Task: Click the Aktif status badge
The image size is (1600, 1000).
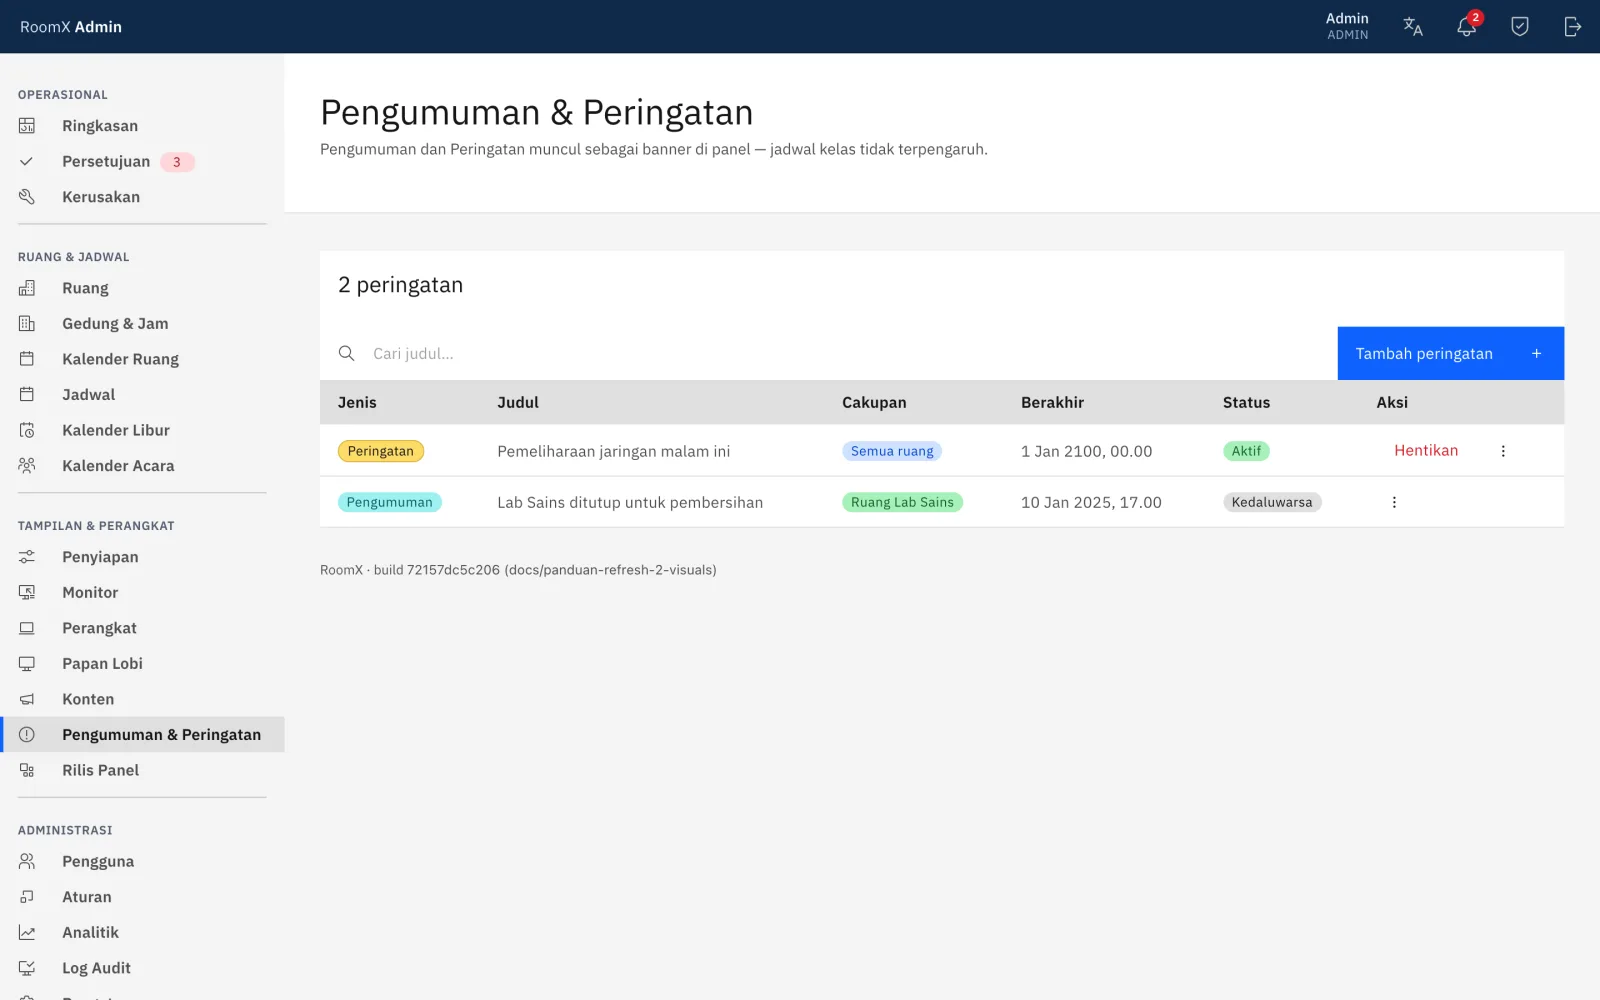Action: coord(1246,451)
